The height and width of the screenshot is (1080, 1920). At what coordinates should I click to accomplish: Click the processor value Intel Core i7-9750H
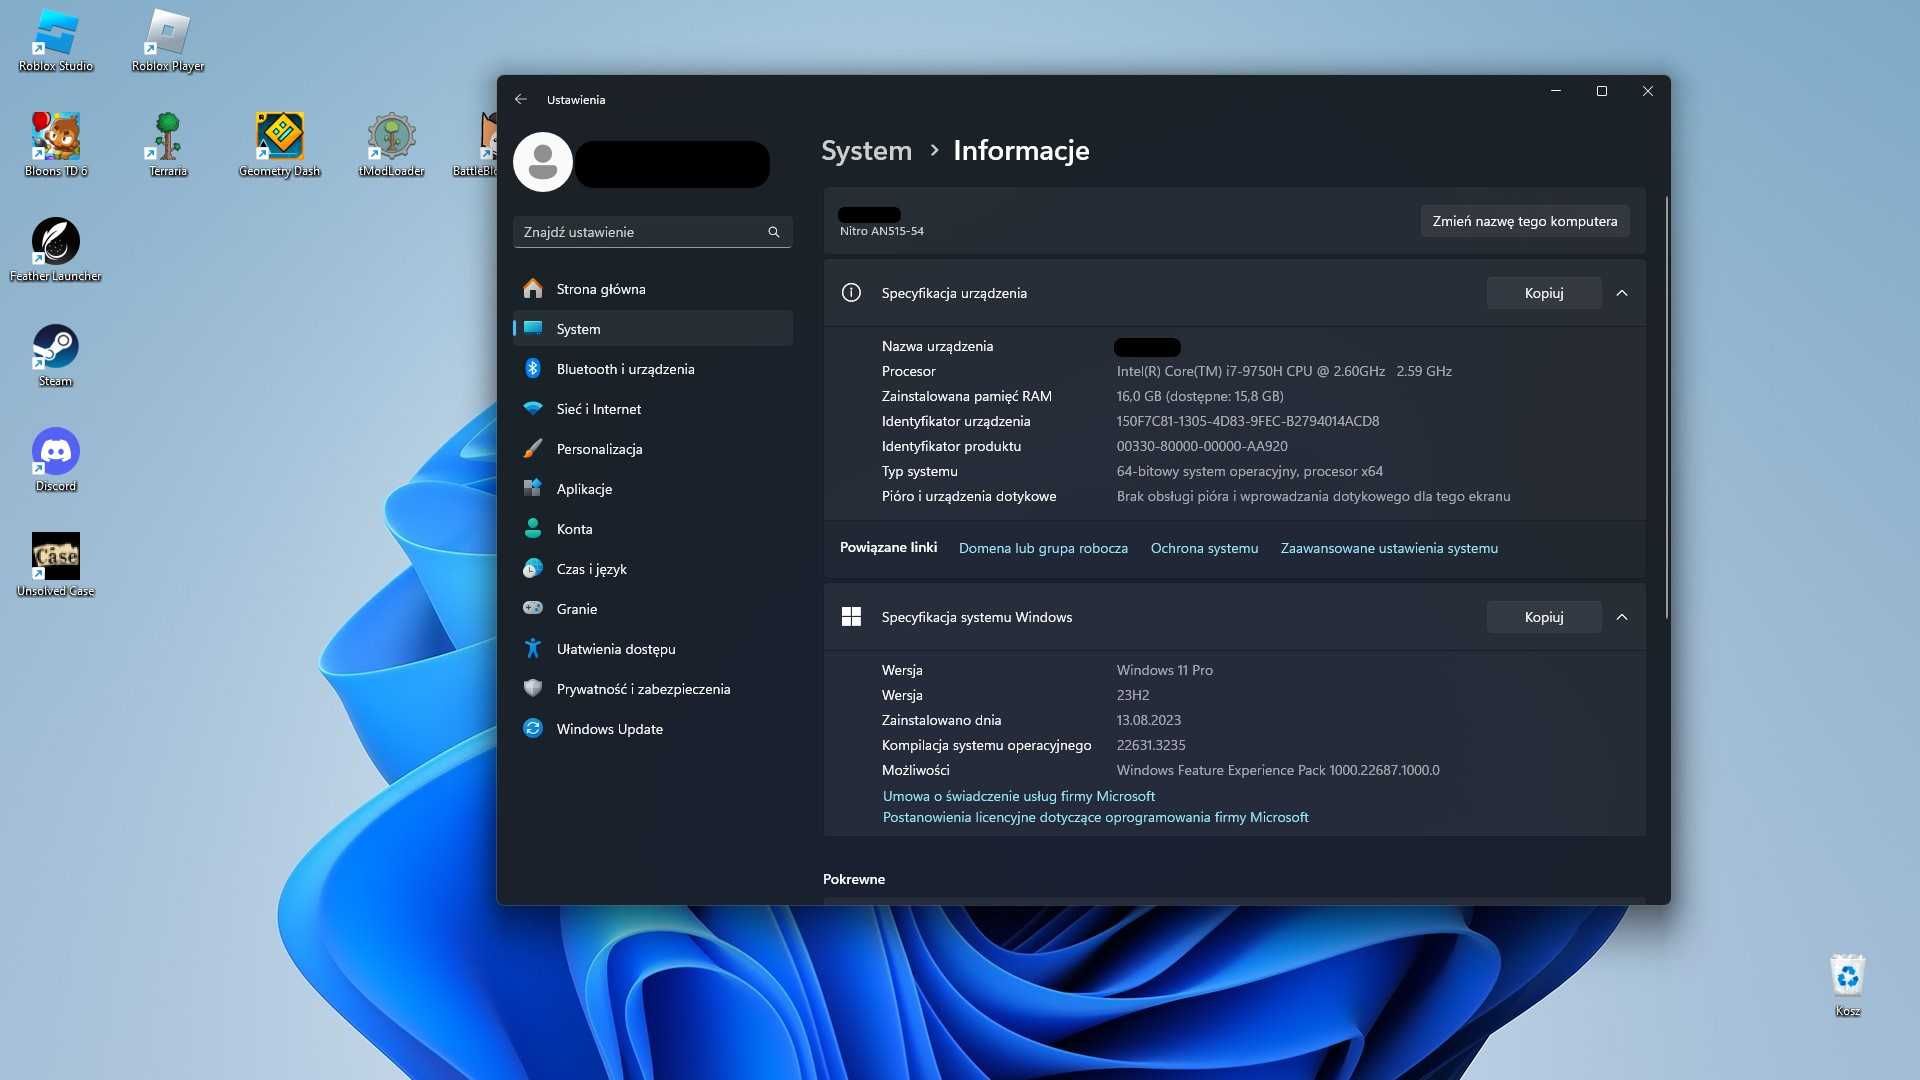click(1284, 371)
